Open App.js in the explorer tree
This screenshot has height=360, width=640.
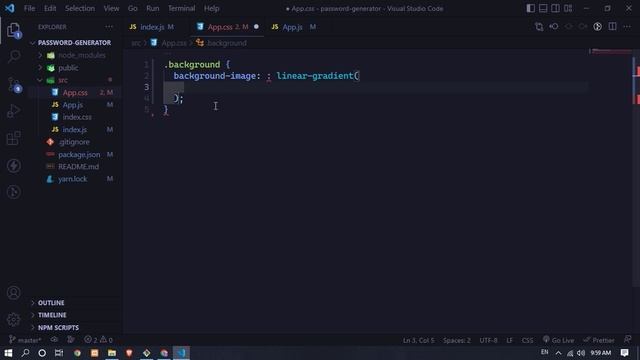(x=73, y=105)
